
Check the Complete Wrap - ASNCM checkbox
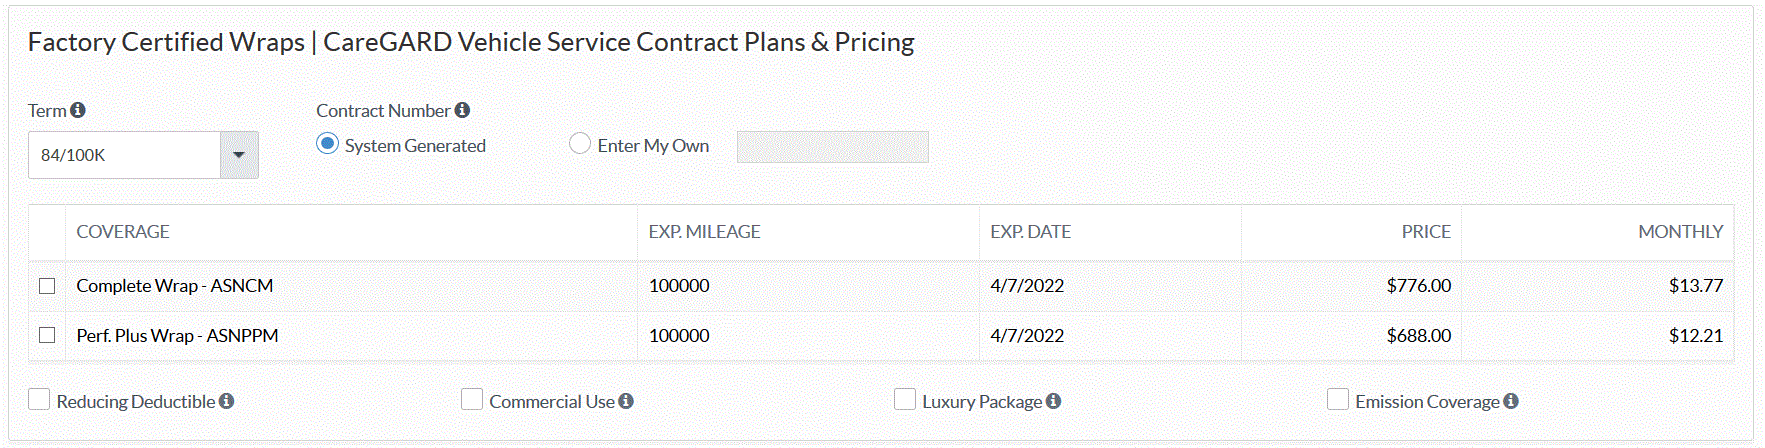pyautogui.click(x=47, y=286)
